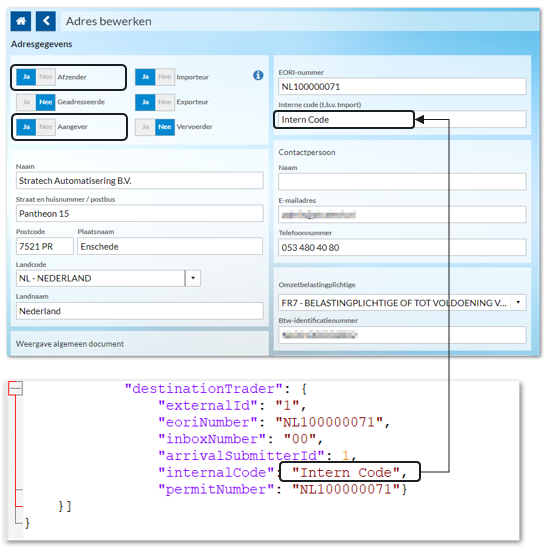The width and height of the screenshot is (556, 557).
Task: Open the blue info icon near Importeur
Action: (x=258, y=75)
